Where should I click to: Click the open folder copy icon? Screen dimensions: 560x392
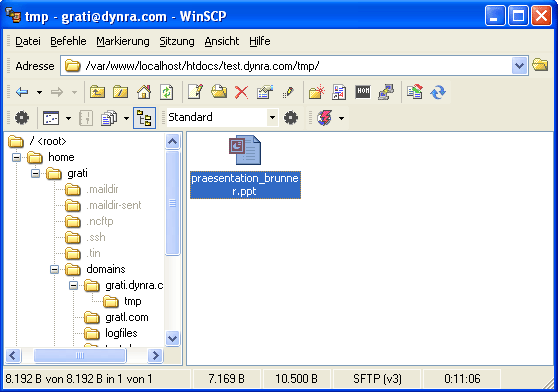pyautogui.click(x=219, y=92)
